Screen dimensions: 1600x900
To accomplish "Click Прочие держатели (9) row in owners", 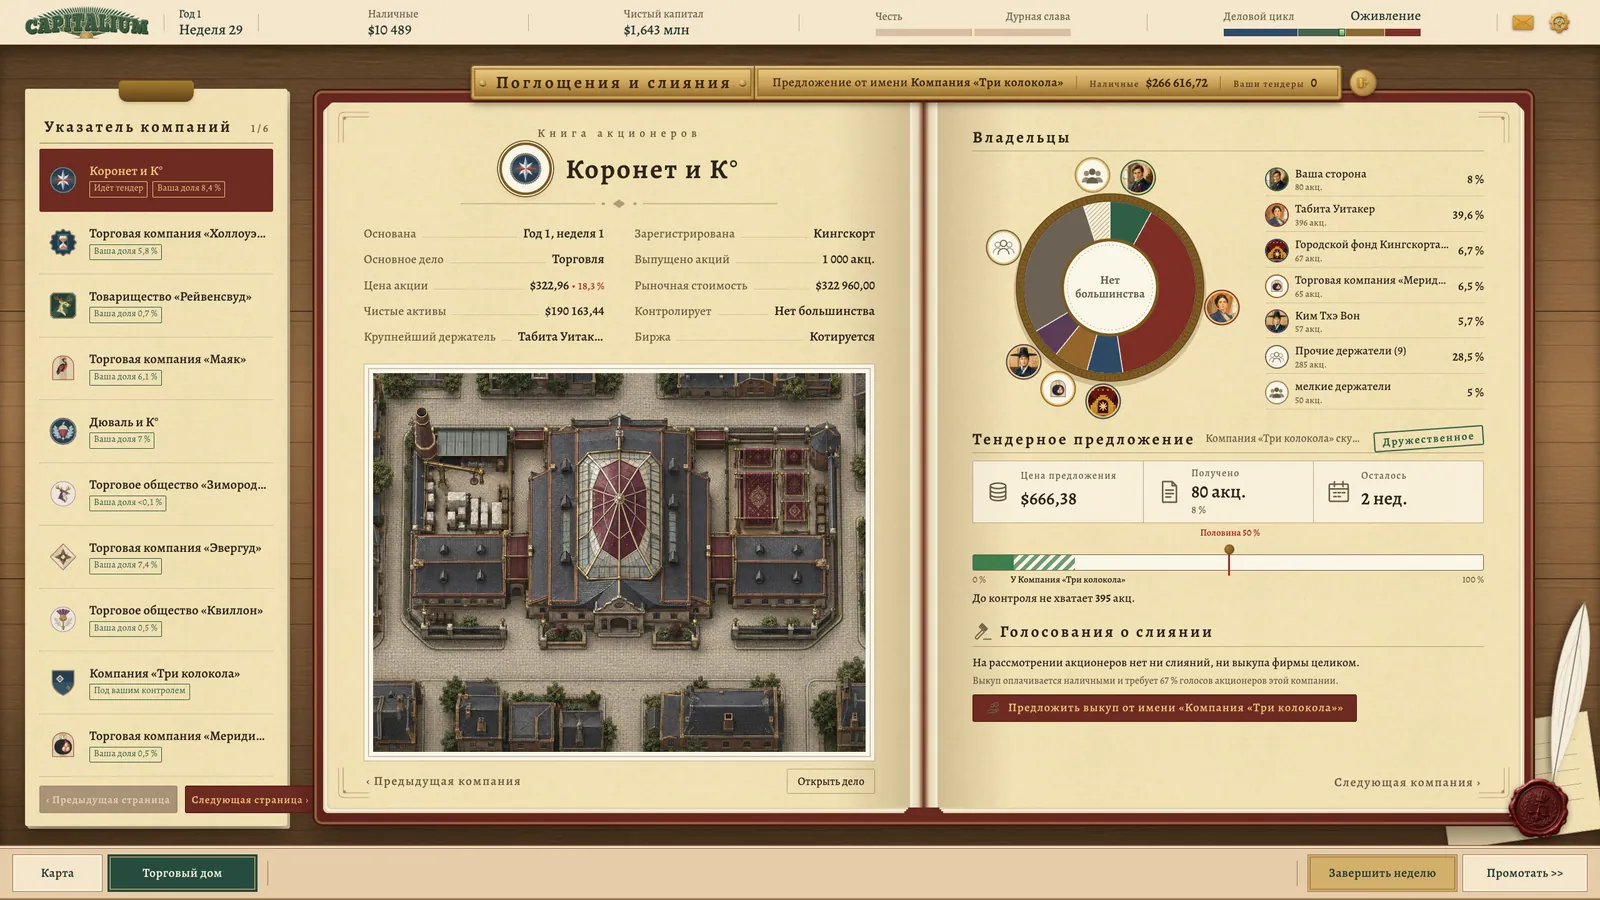I will click(x=1374, y=357).
